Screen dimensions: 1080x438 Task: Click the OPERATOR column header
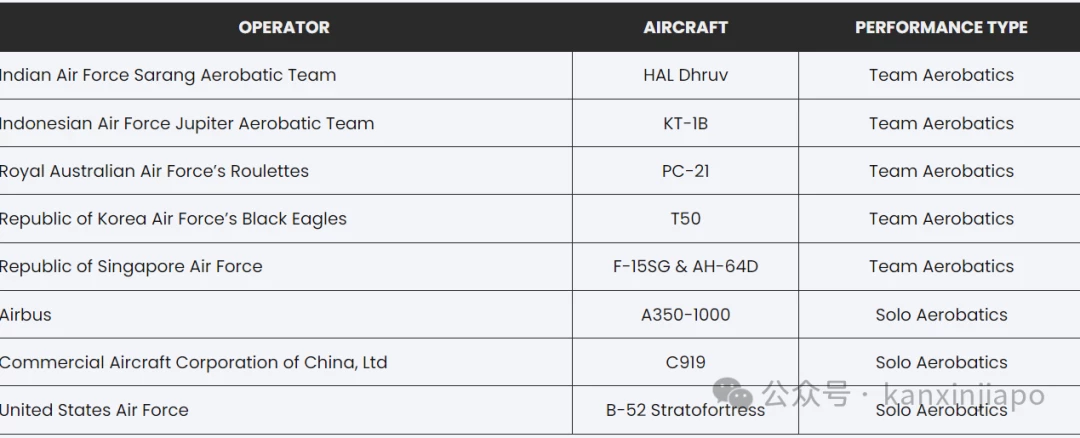coord(284,28)
